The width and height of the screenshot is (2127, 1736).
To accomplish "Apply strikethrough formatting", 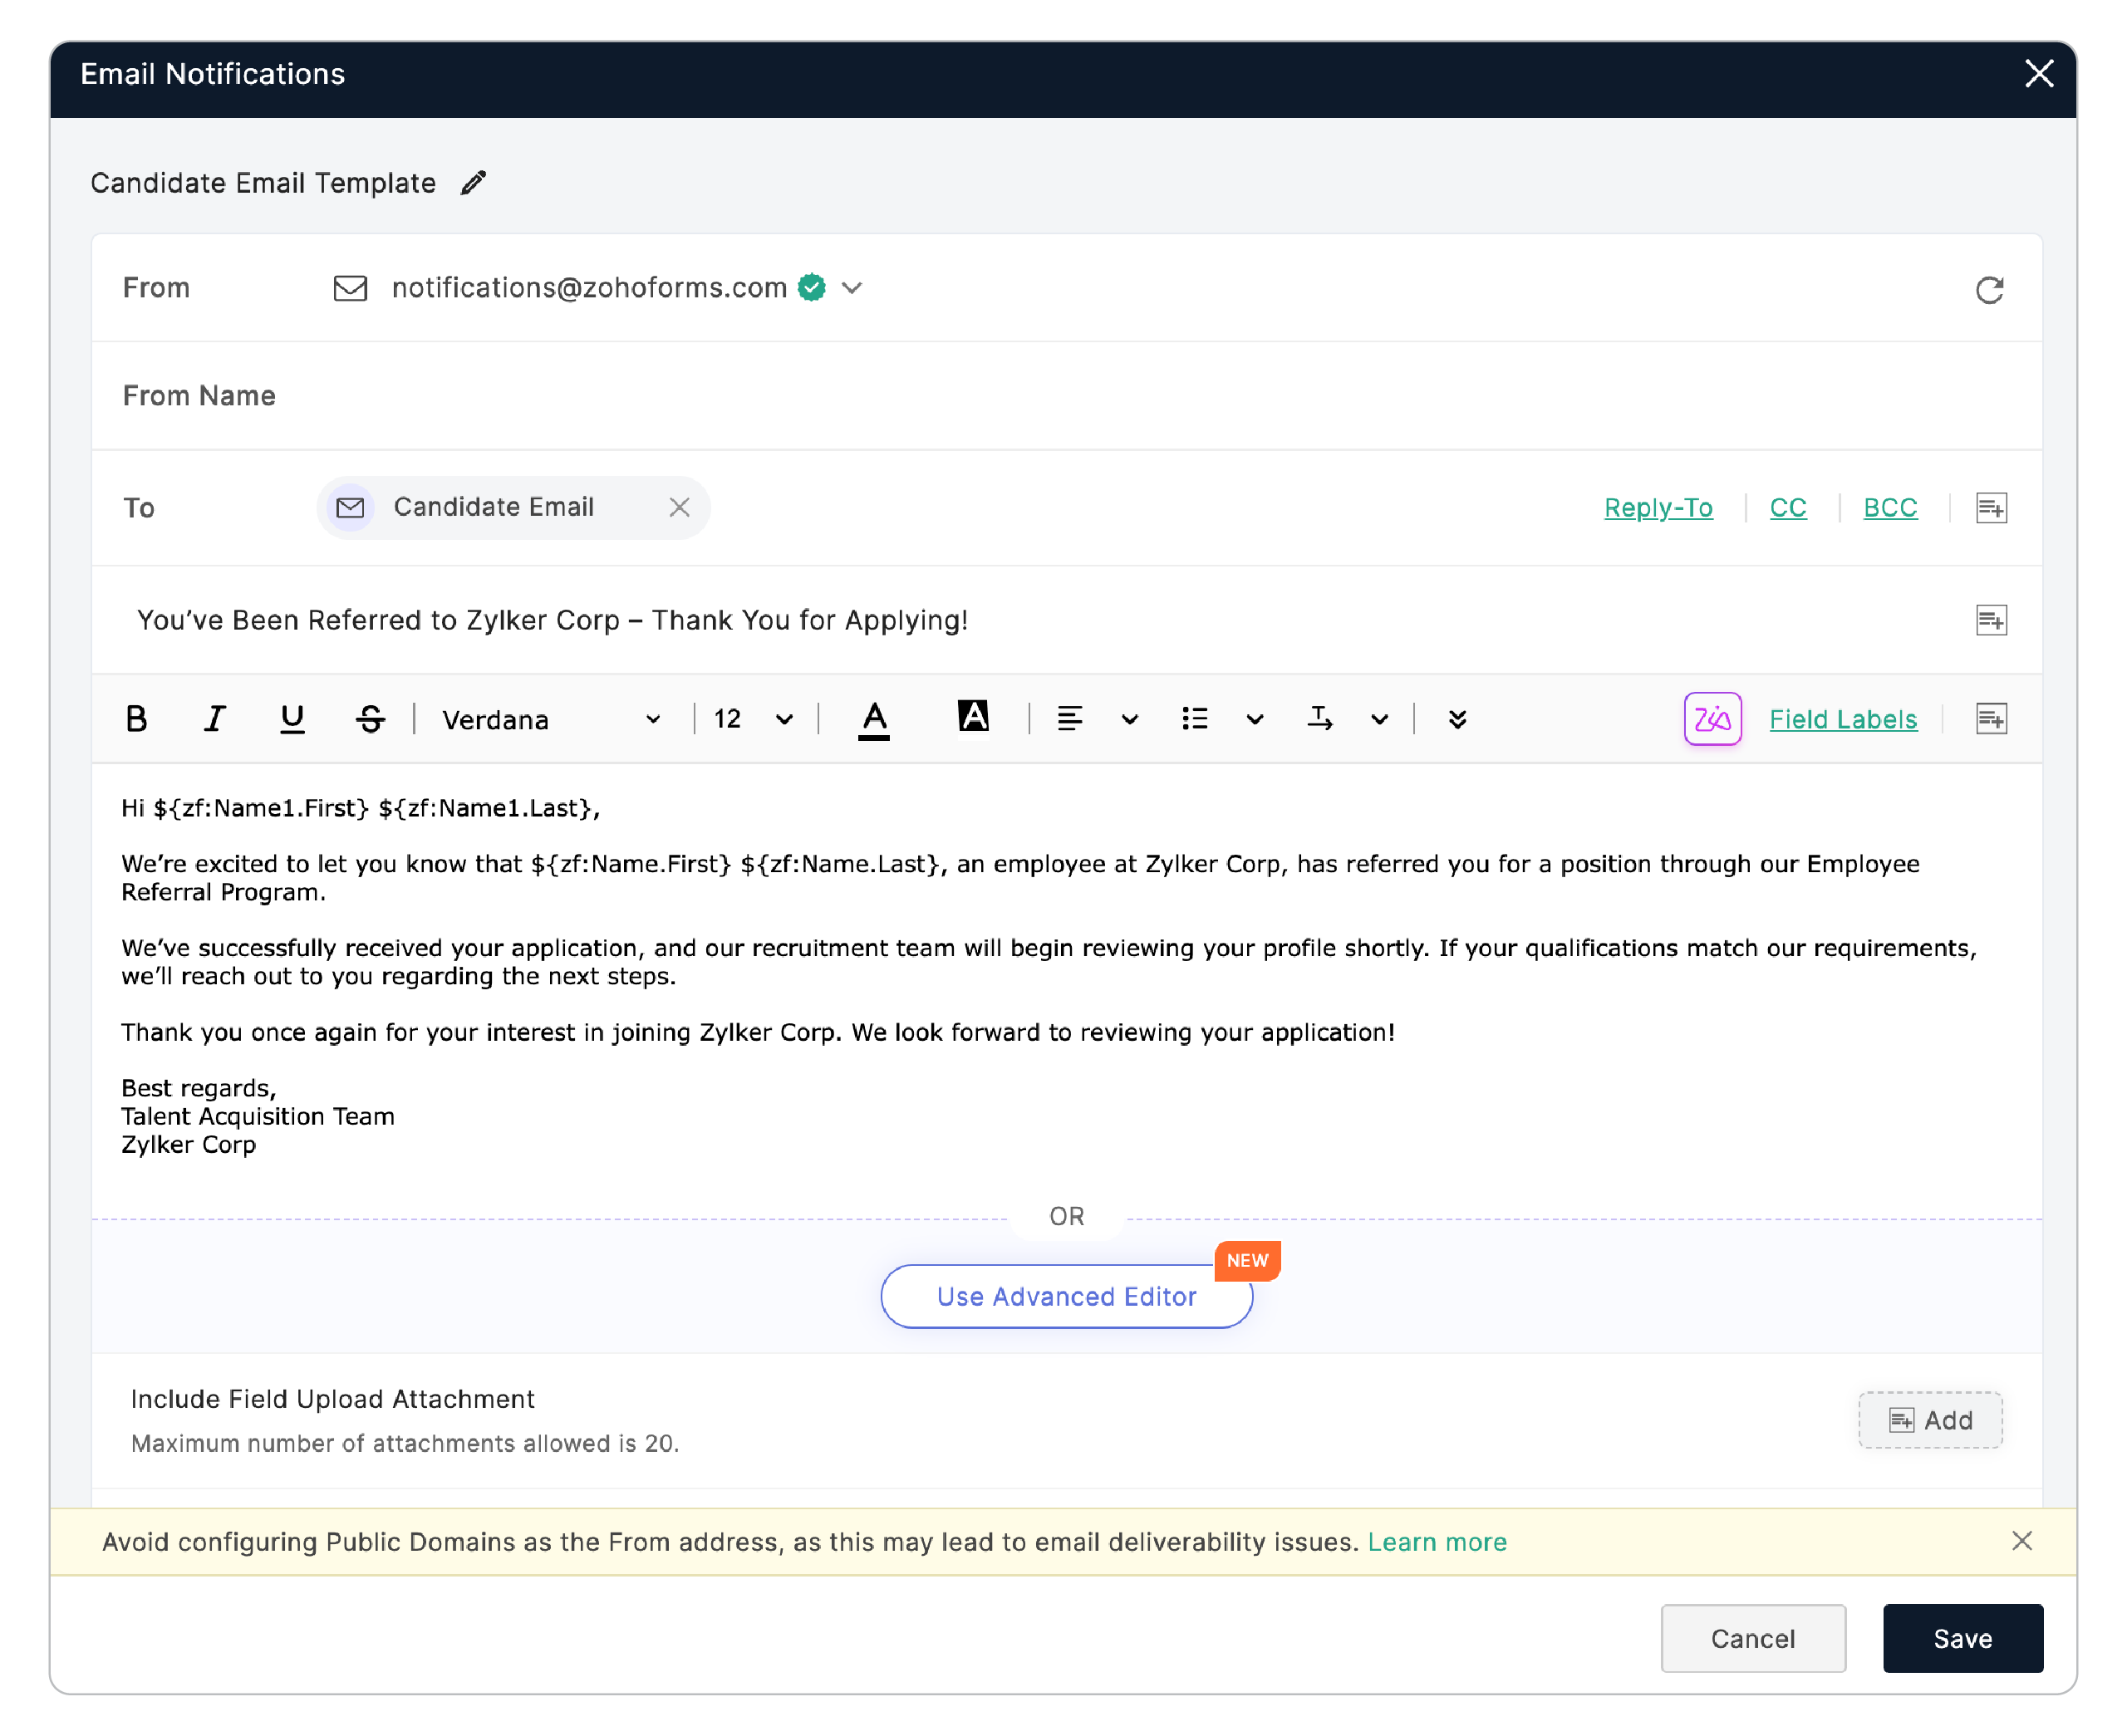I will 368,718.
